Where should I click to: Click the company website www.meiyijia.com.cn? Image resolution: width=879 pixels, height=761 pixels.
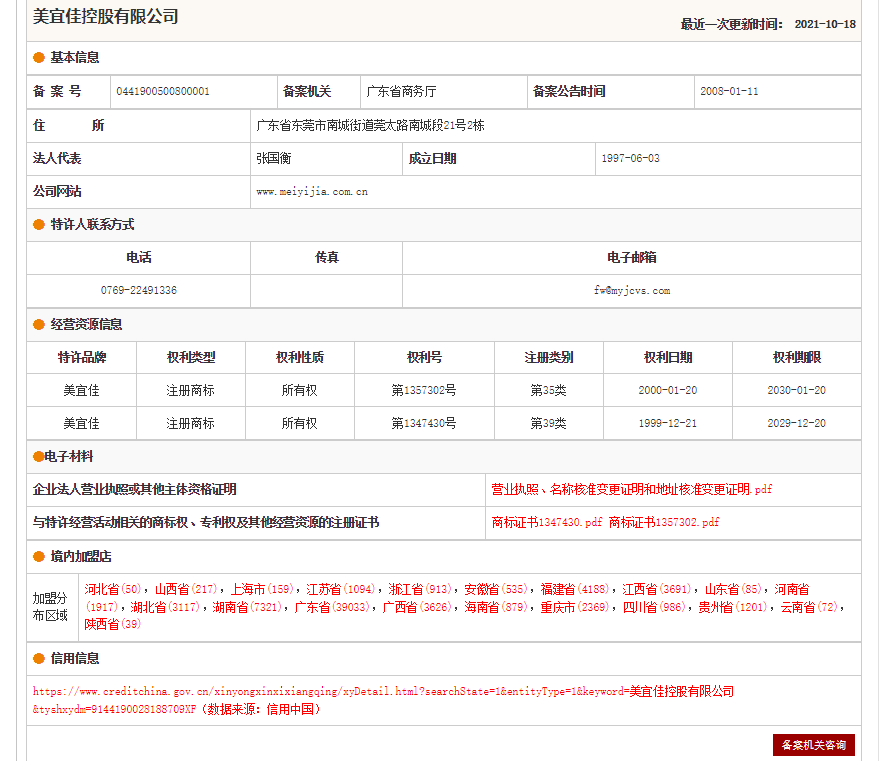click(x=312, y=192)
